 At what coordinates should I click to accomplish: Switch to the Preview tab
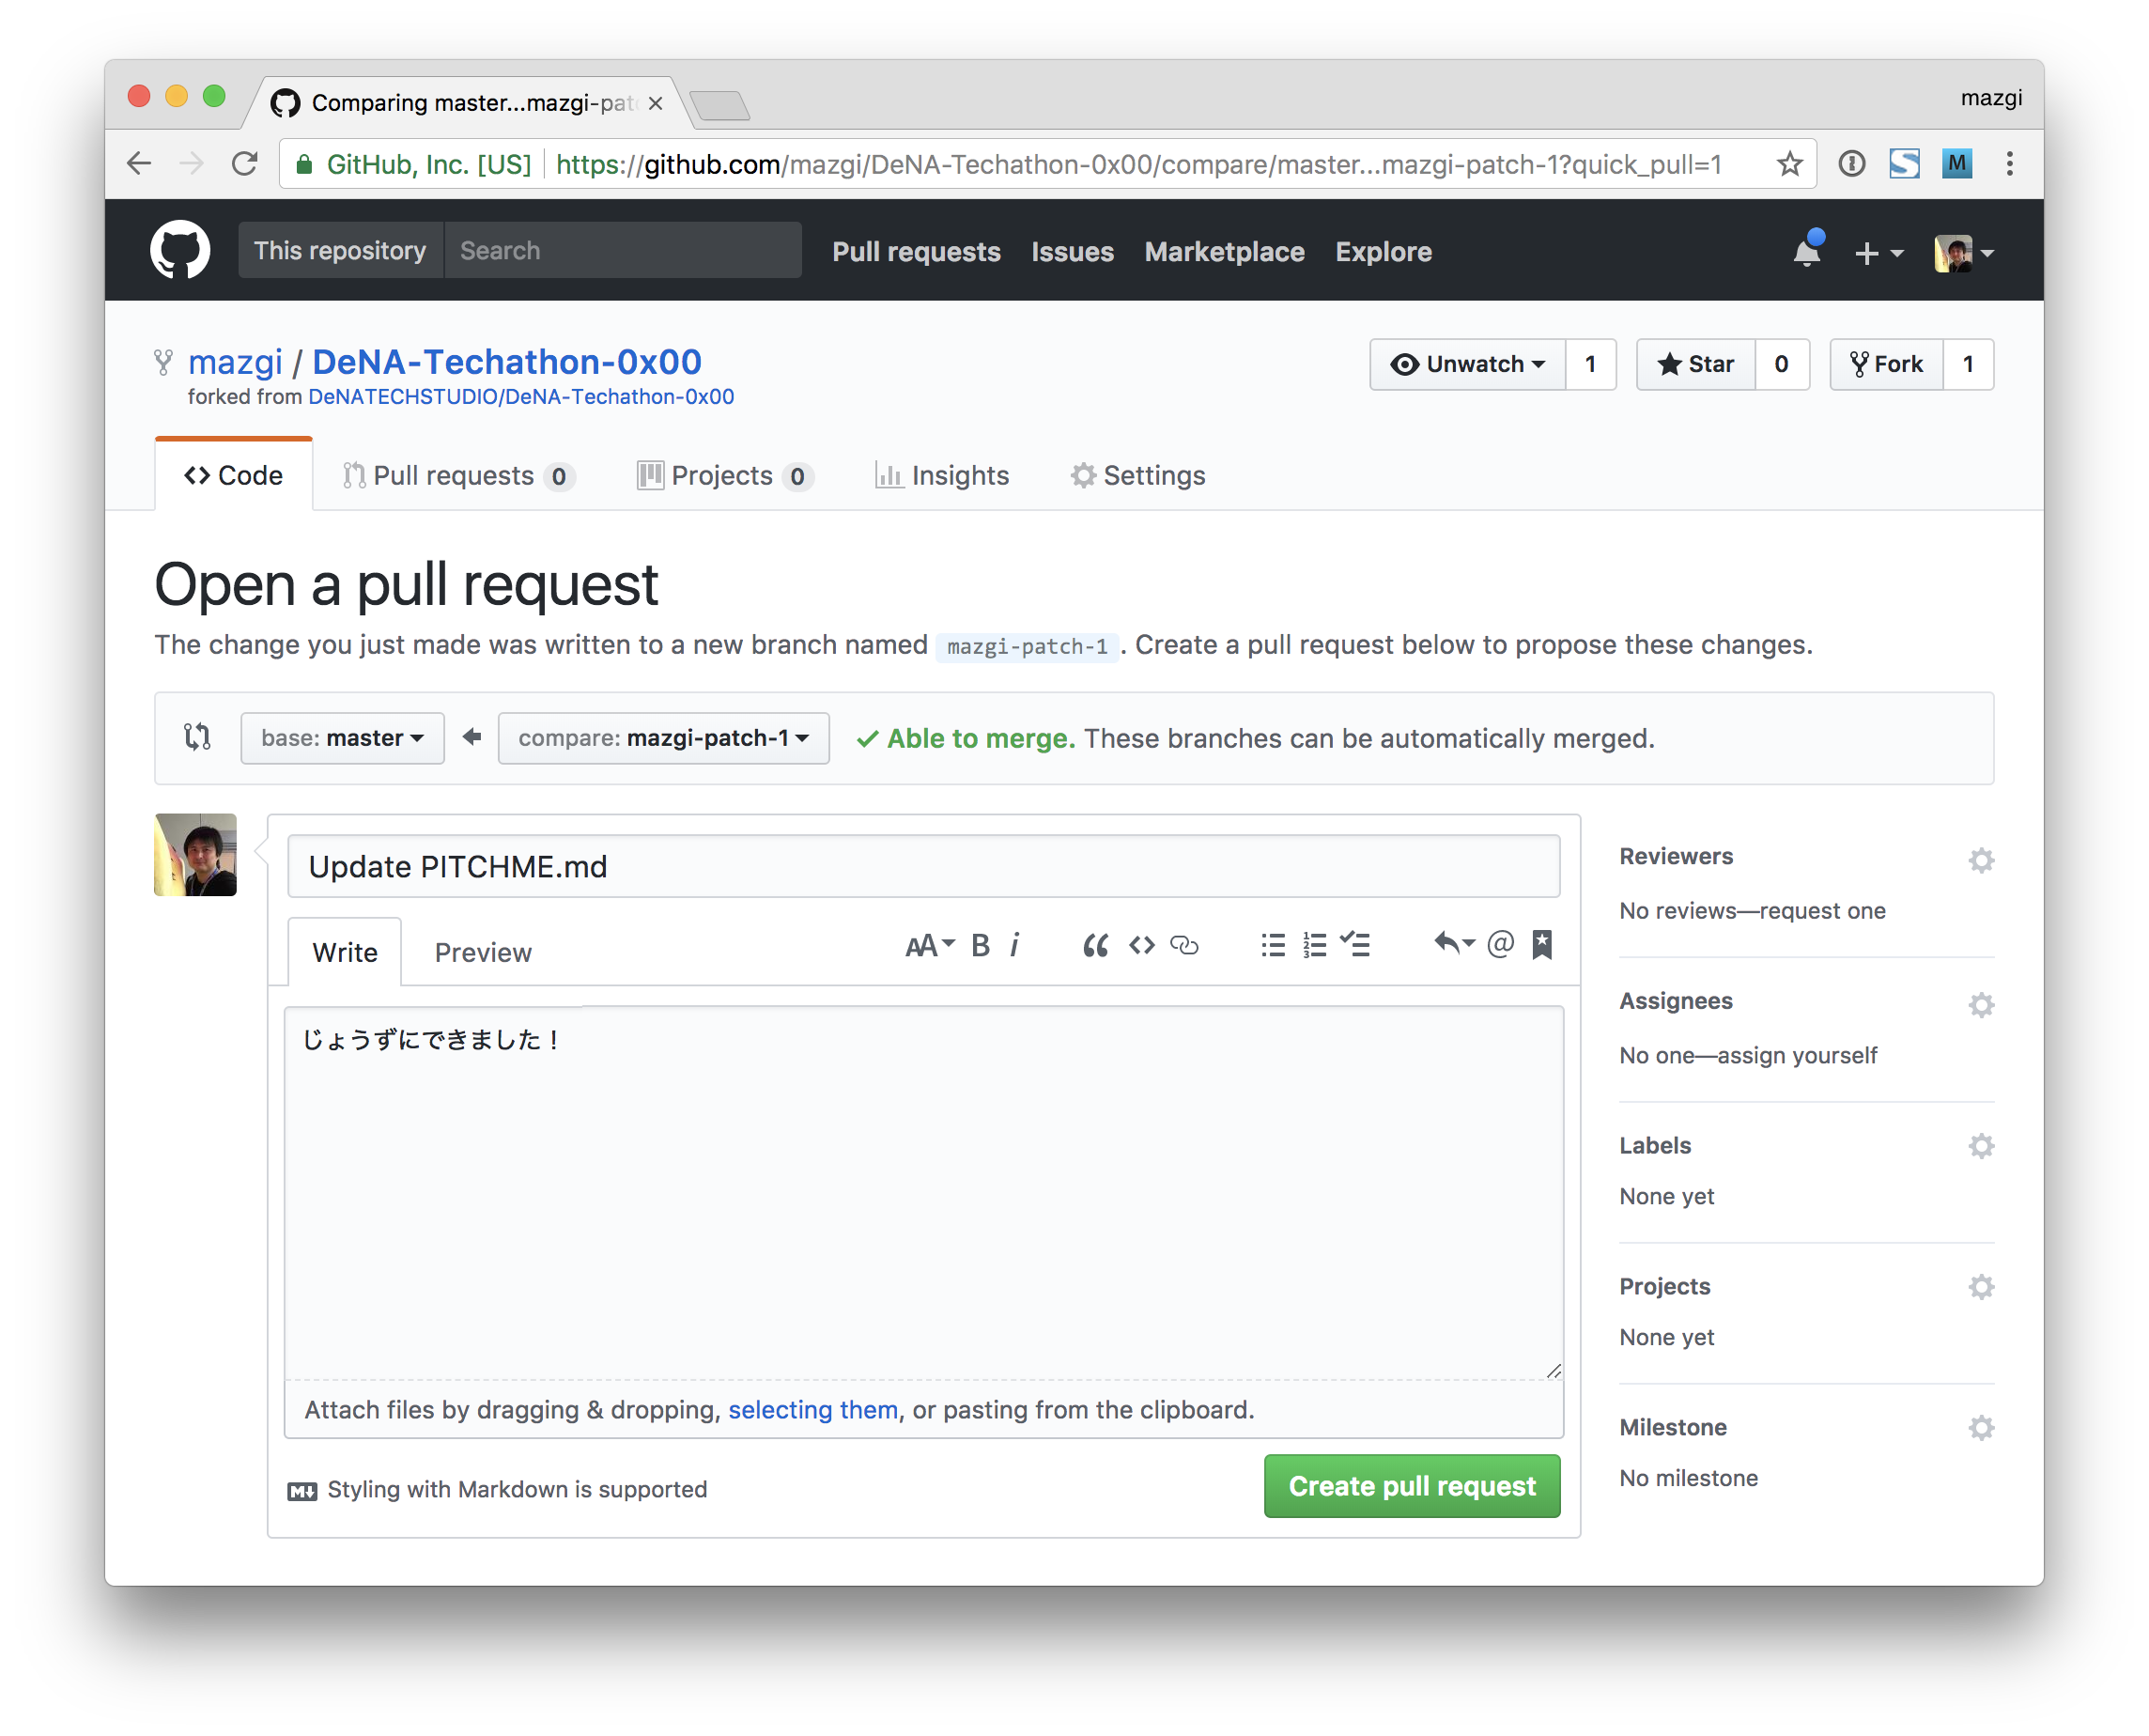pyautogui.click(x=483, y=952)
